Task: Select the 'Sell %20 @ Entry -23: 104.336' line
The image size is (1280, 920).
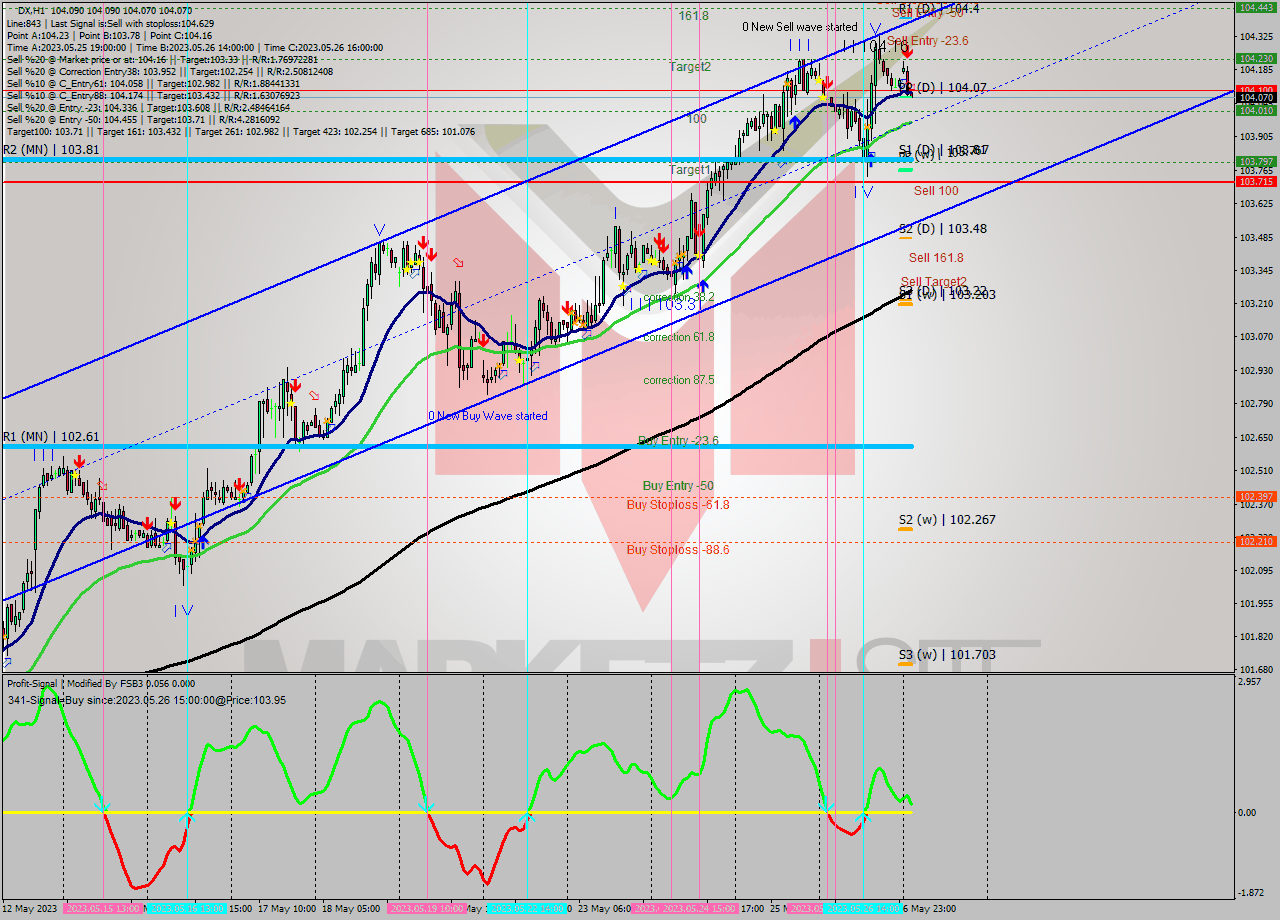Action: (x=149, y=107)
